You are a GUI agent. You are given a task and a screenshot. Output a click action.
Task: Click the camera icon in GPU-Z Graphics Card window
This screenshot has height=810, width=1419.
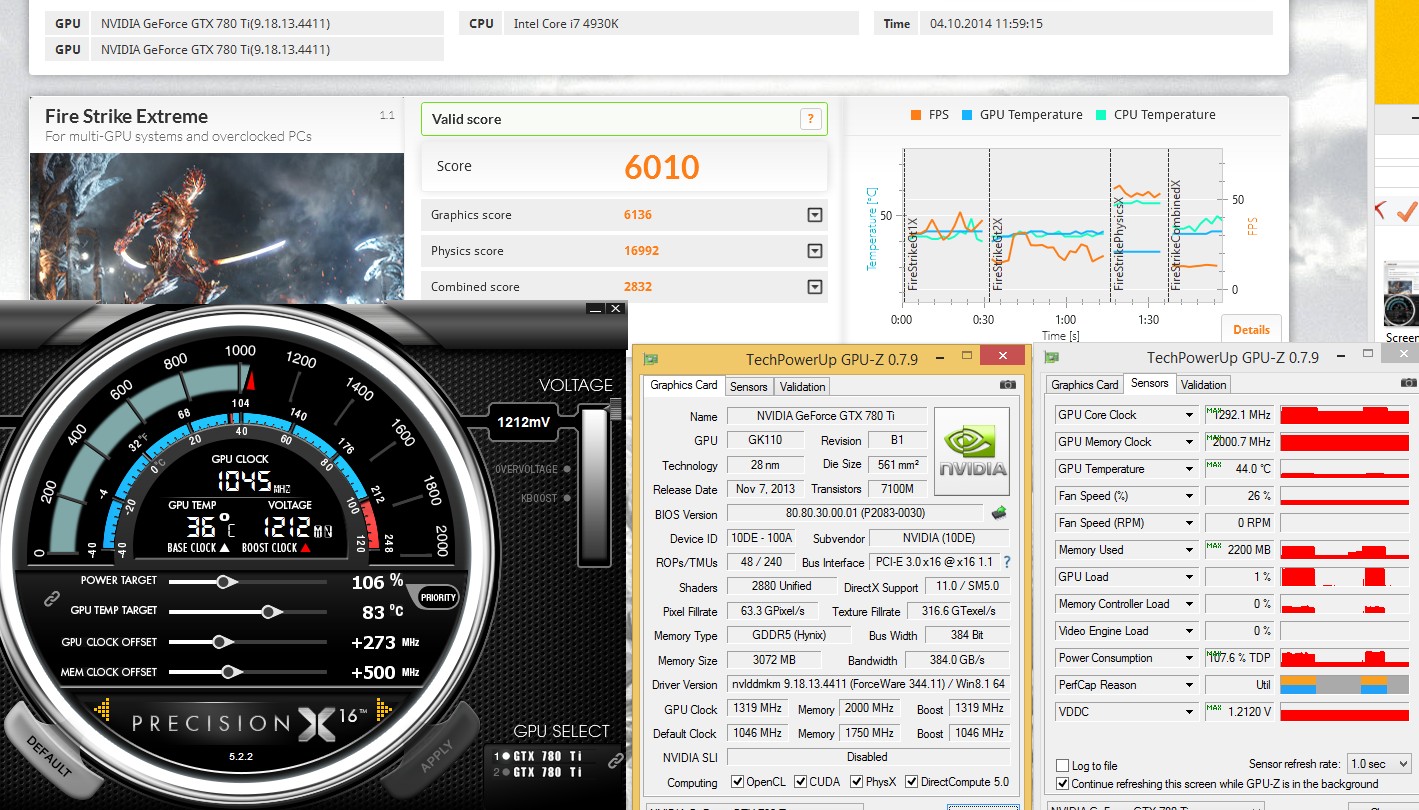pos(1008,384)
